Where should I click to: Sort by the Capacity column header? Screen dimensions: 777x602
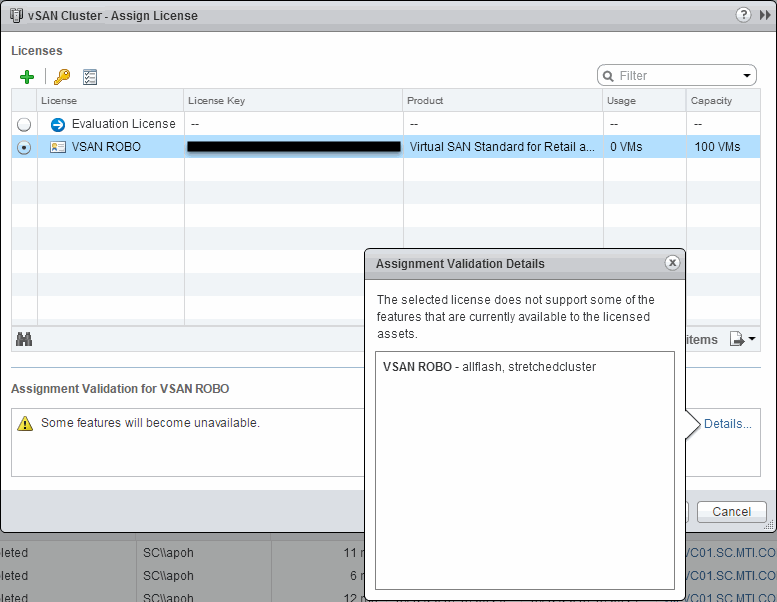coord(711,101)
